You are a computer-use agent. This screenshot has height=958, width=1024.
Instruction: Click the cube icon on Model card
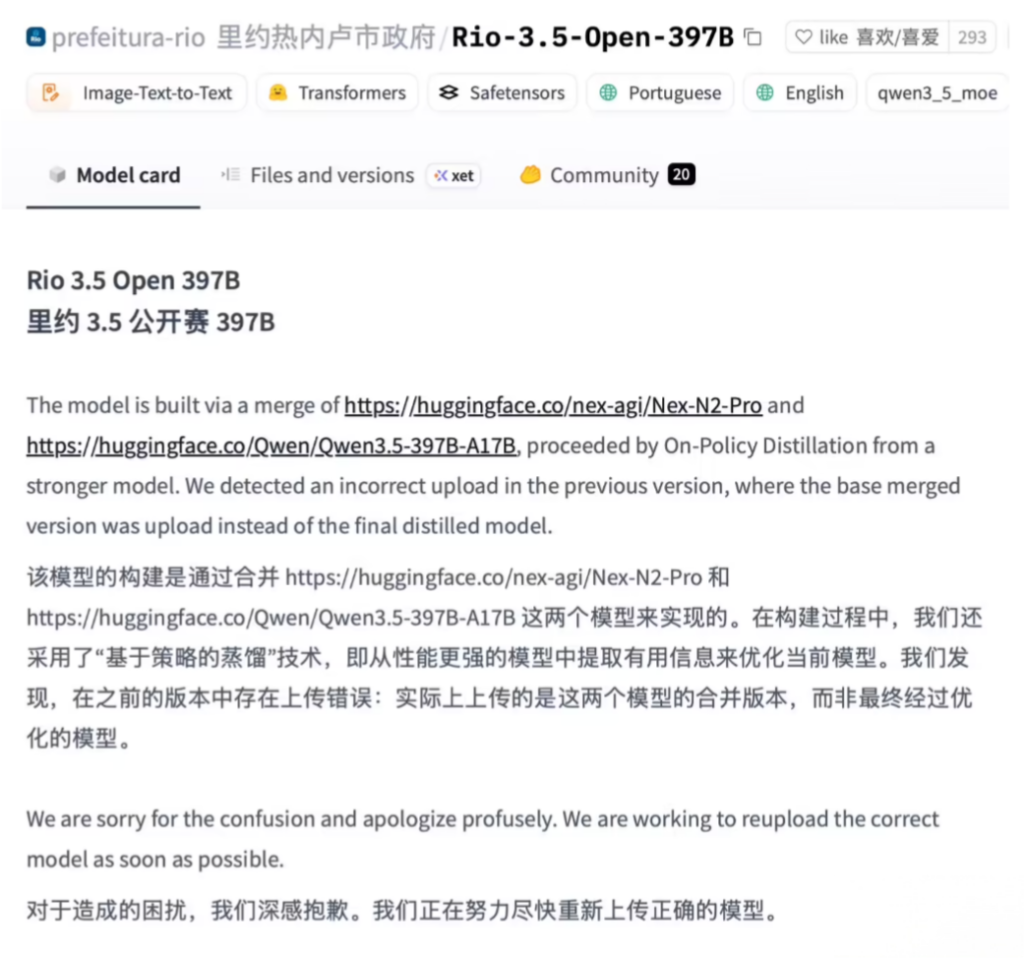(x=57, y=174)
